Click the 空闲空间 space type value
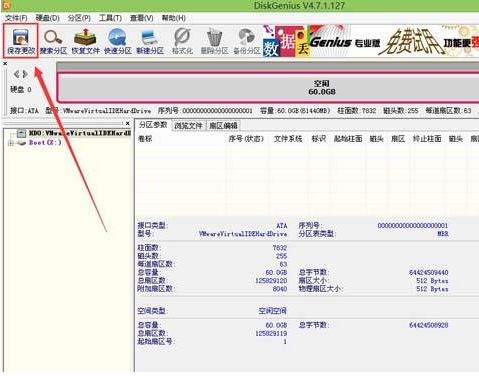 coord(272,311)
